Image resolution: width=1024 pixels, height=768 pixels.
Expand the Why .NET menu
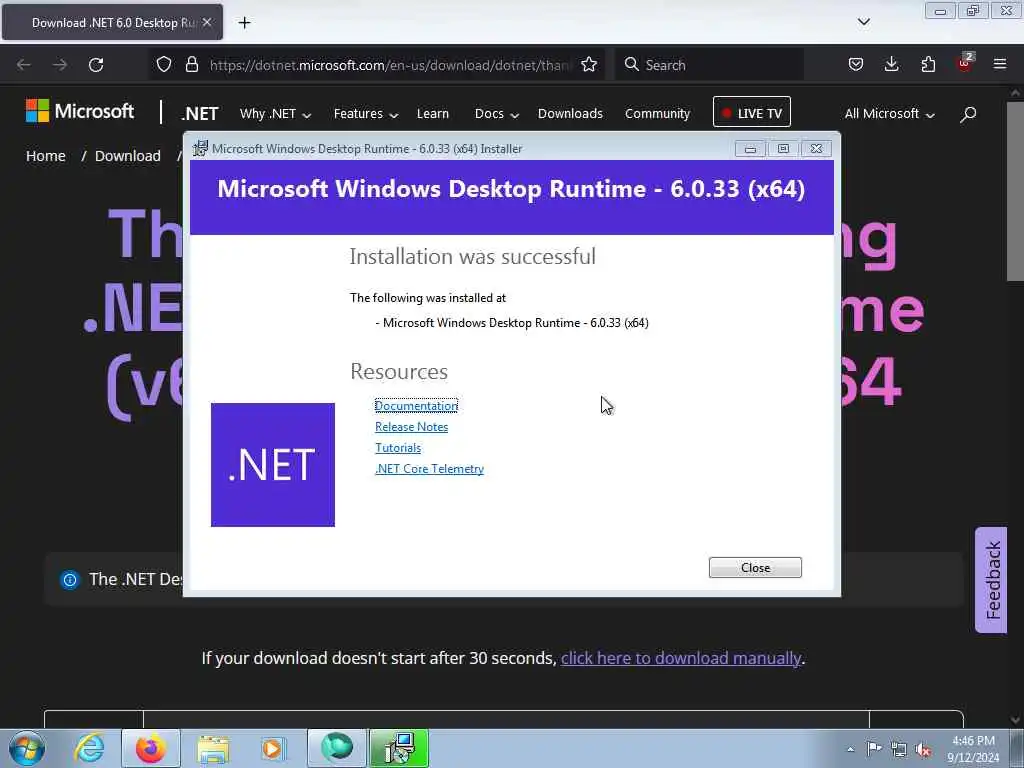coord(275,114)
